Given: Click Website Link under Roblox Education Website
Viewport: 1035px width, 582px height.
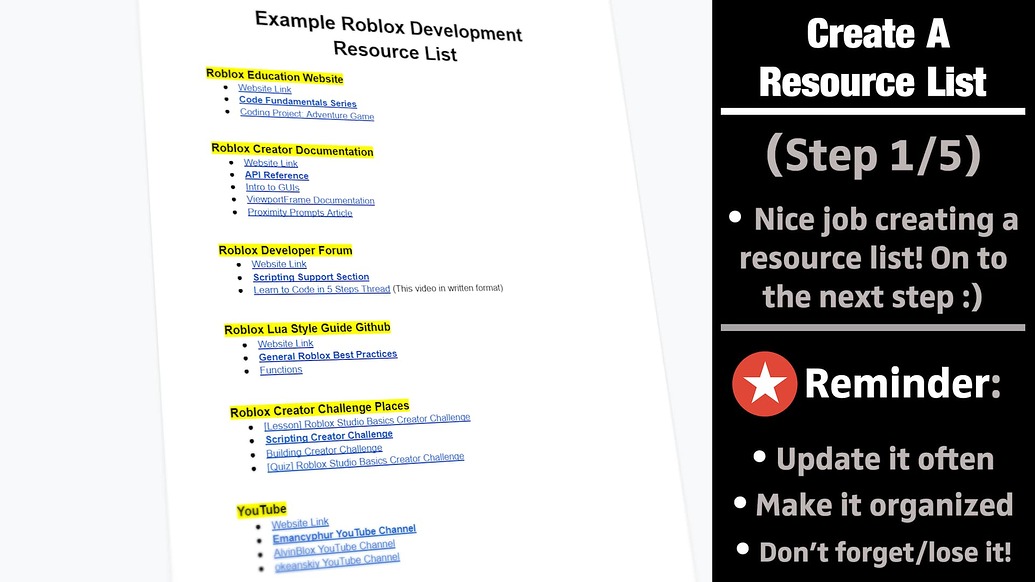Looking at the screenshot, I should [x=264, y=88].
